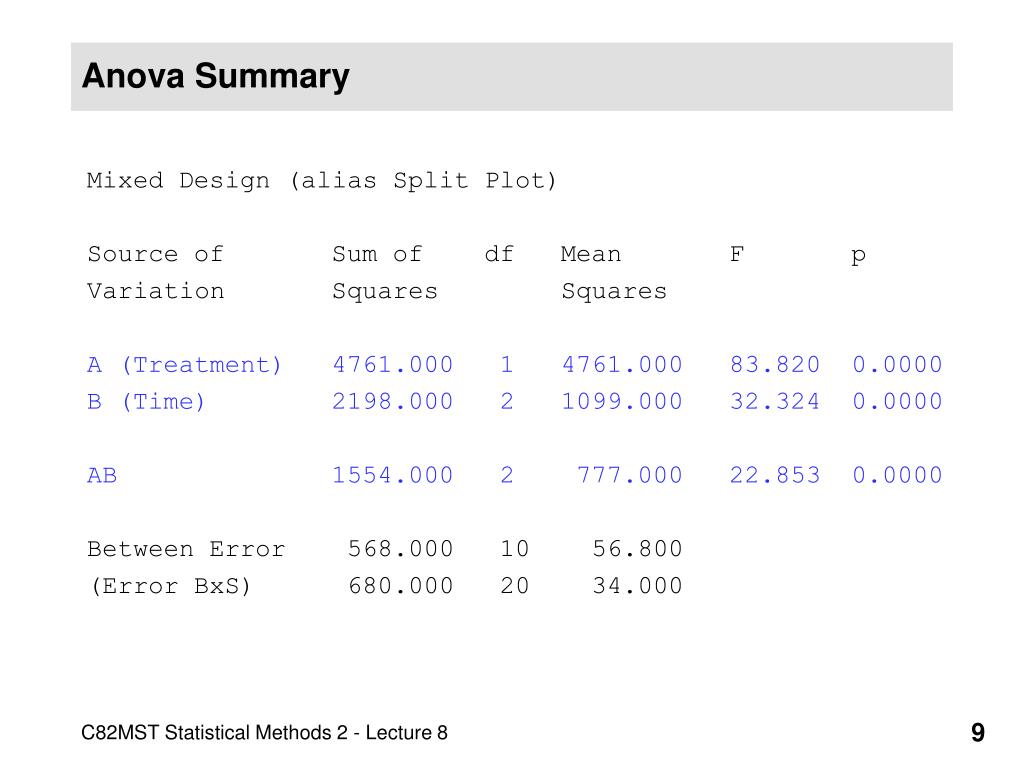
Task: Select mean square '34.000'
Action: point(637,586)
